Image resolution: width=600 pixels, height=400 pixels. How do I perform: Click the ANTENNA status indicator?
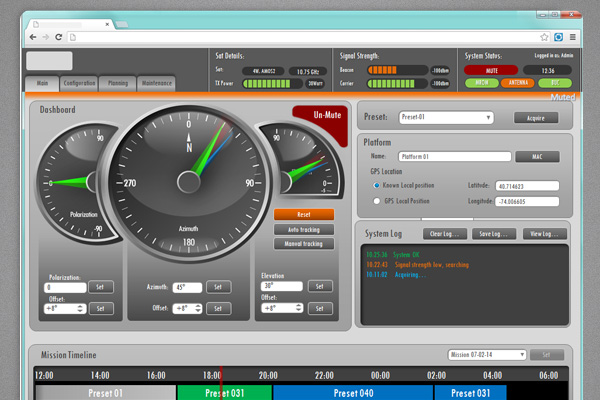[516, 83]
